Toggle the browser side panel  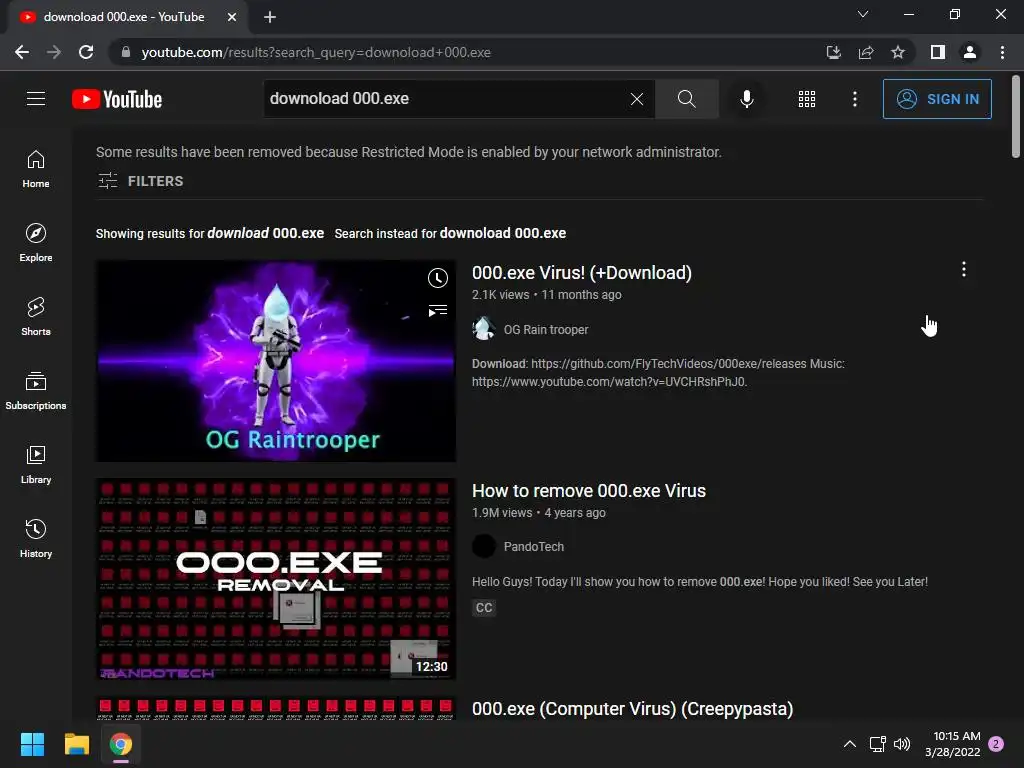(938, 52)
